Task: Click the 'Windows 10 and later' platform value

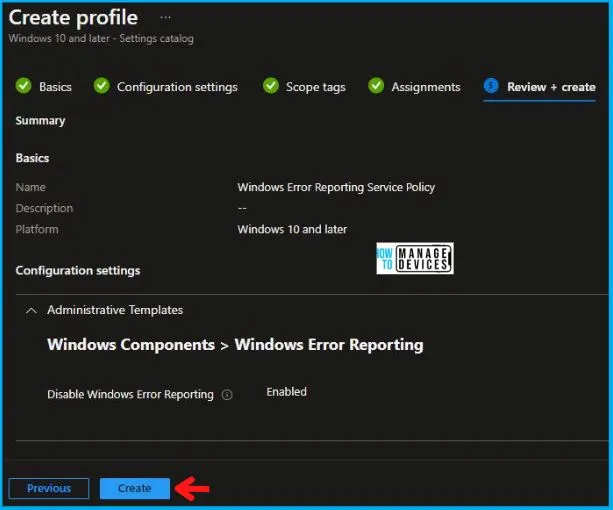Action: (x=292, y=229)
